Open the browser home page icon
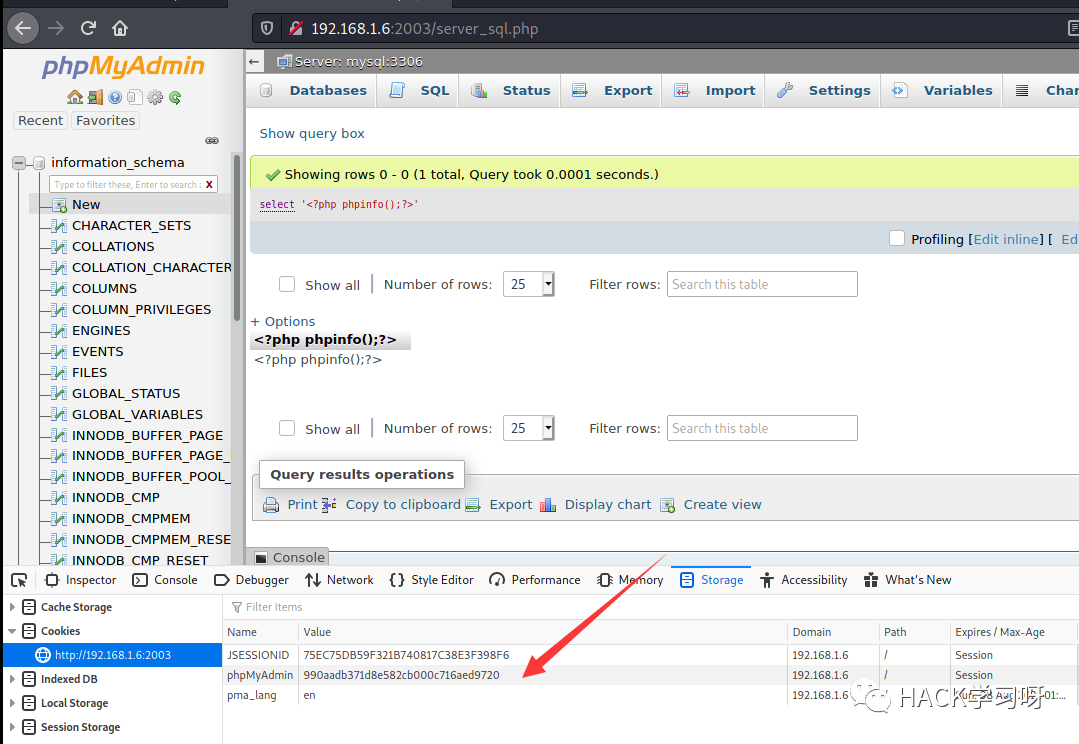The height and width of the screenshot is (744, 1079). coord(120,28)
